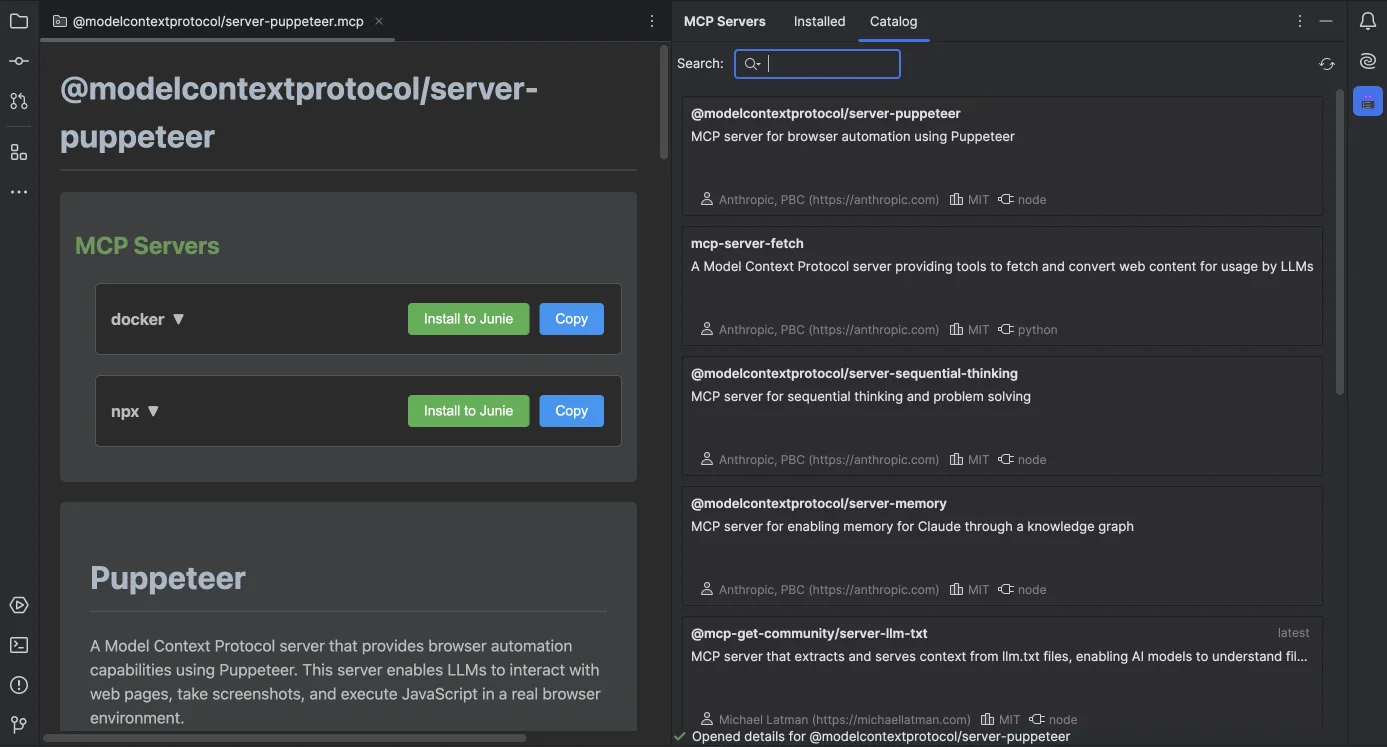This screenshot has width=1387, height=747.
Task: Install npx config to Junie
Action: pos(468,411)
